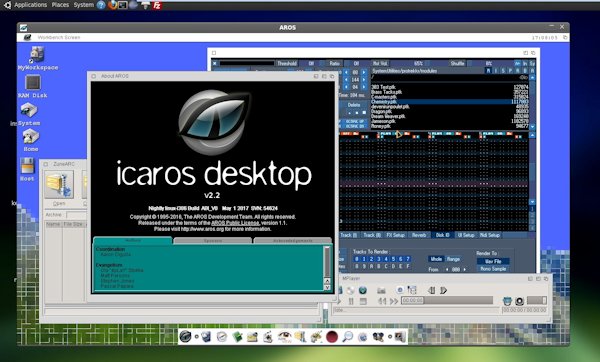Increase the 04 value with right arrow
Viewport: 600px width, 362px height.
[364, 87]
